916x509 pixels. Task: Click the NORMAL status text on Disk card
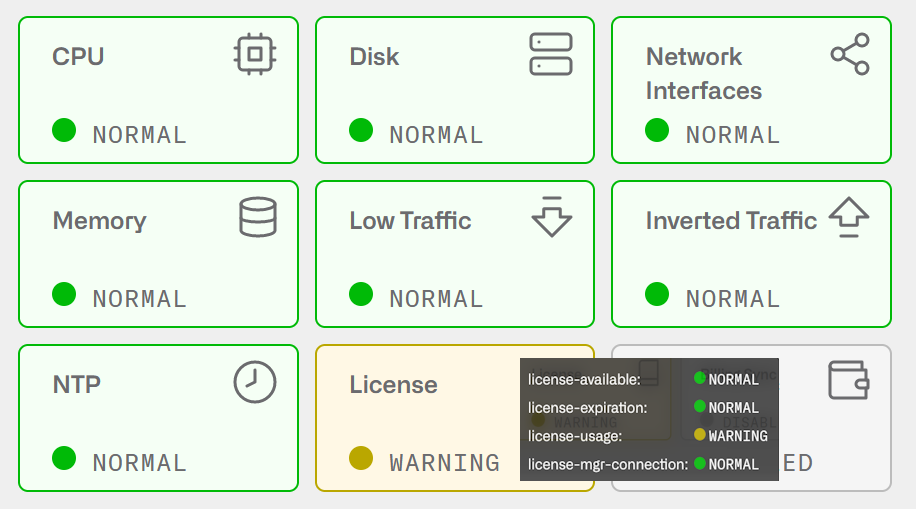tap(436, 135)
